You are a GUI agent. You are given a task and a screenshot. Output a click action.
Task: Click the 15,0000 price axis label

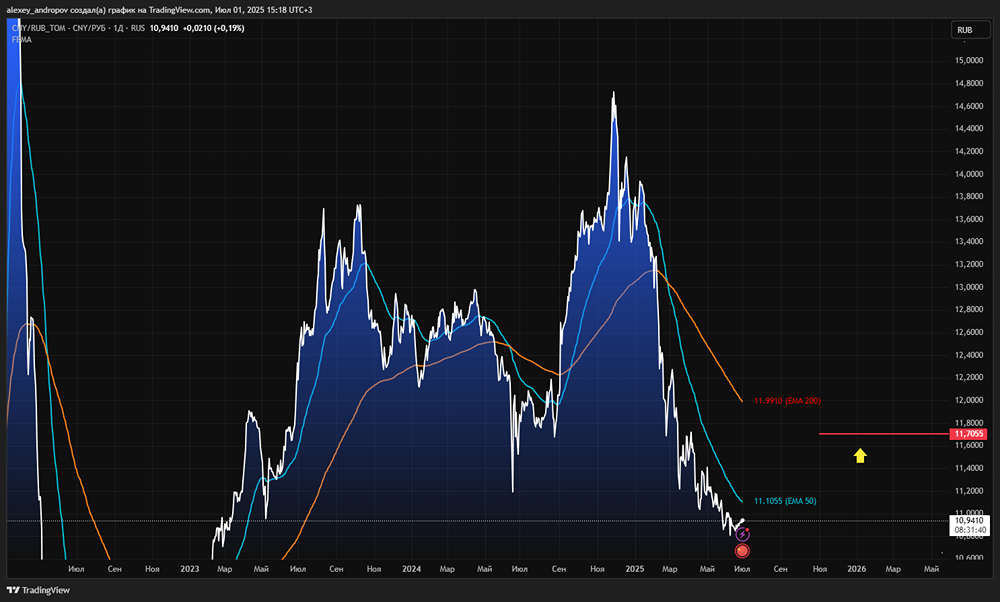click(969, 60)
